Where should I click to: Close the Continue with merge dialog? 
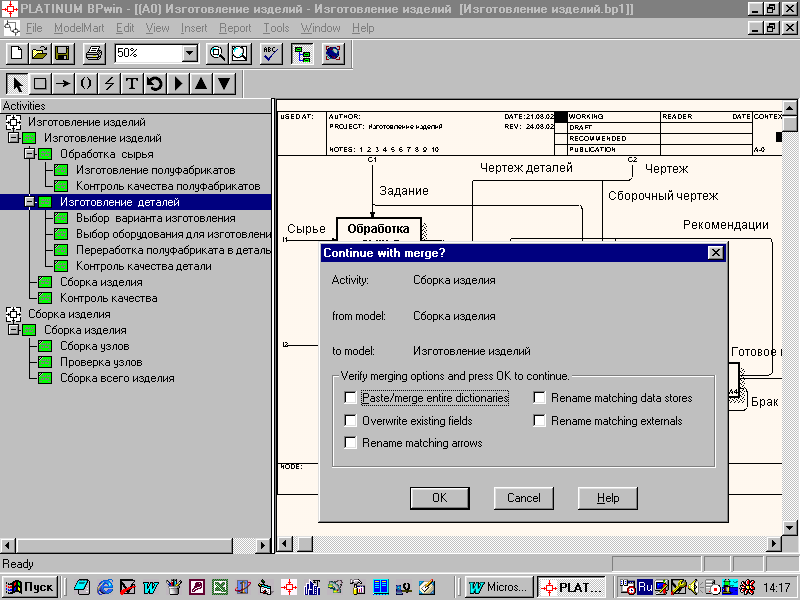(716, 253)
